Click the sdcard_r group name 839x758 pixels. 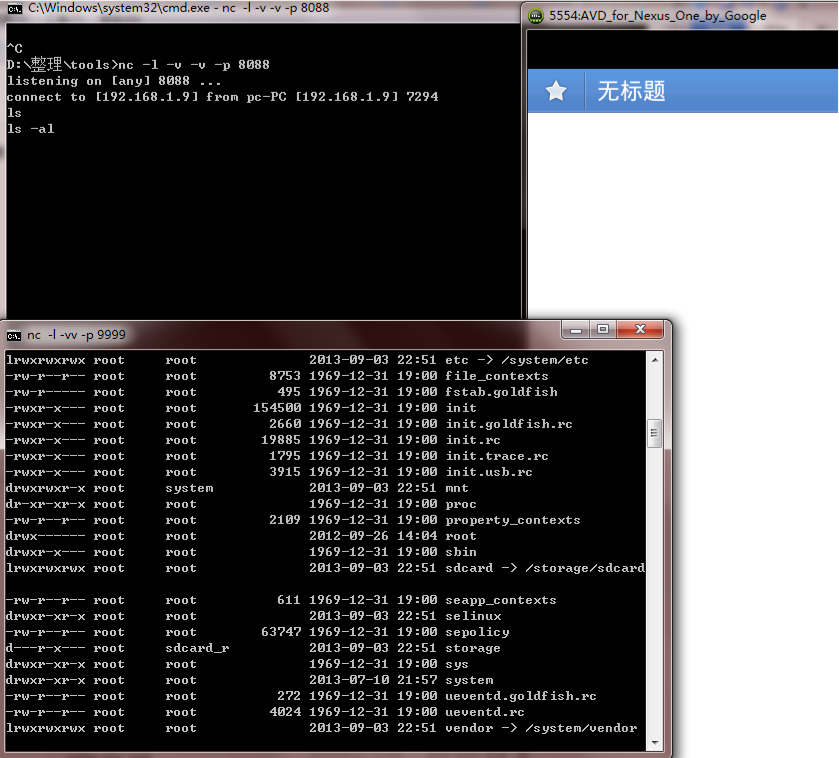point(197,648)
